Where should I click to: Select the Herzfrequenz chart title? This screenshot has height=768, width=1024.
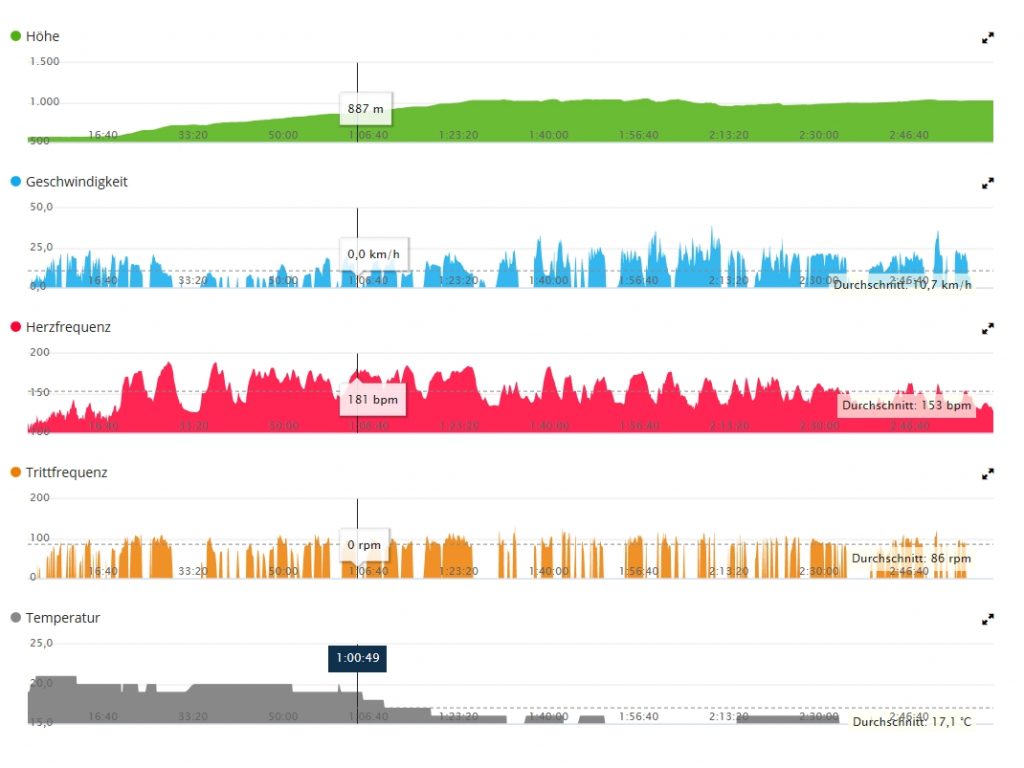pyautogui.click(x=68, y=327)
